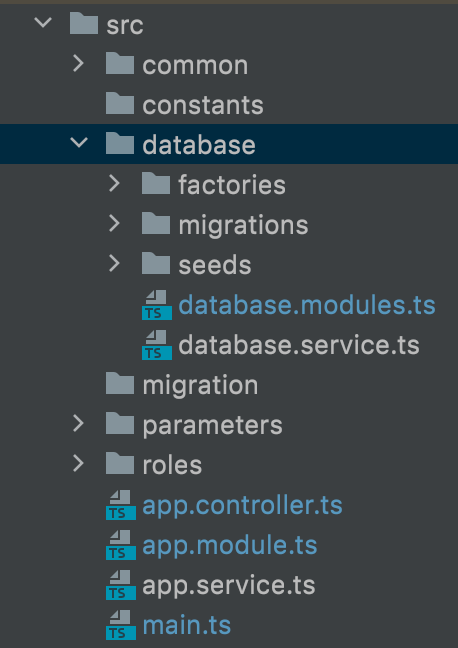Screen dimensions: 458x648
Task: Select the database.service.ts file name
Action: point(299,345)
